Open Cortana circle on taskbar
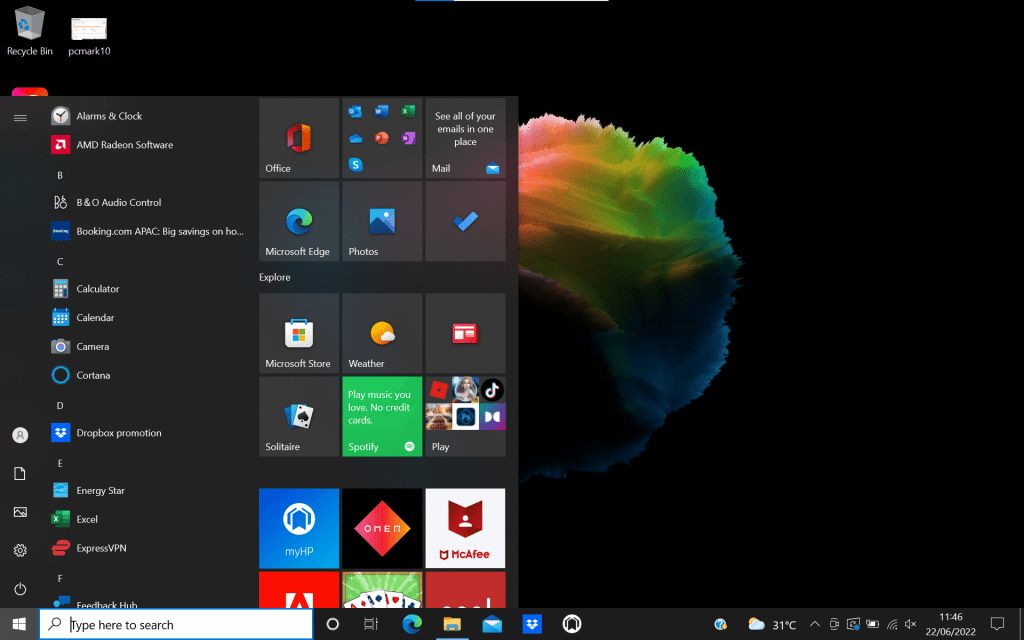1024x640 pixels. [x=332, y=624]
